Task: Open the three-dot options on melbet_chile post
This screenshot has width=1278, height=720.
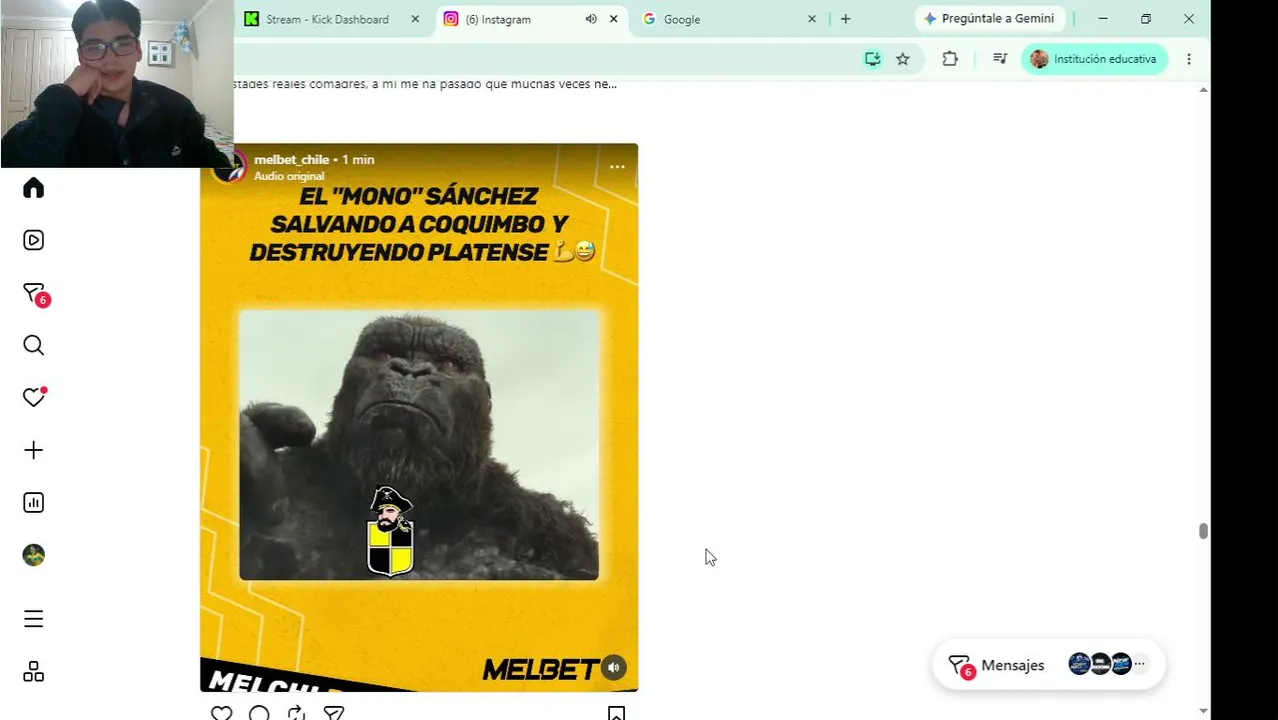Action: pyautogui.click(x=617, y=167)
